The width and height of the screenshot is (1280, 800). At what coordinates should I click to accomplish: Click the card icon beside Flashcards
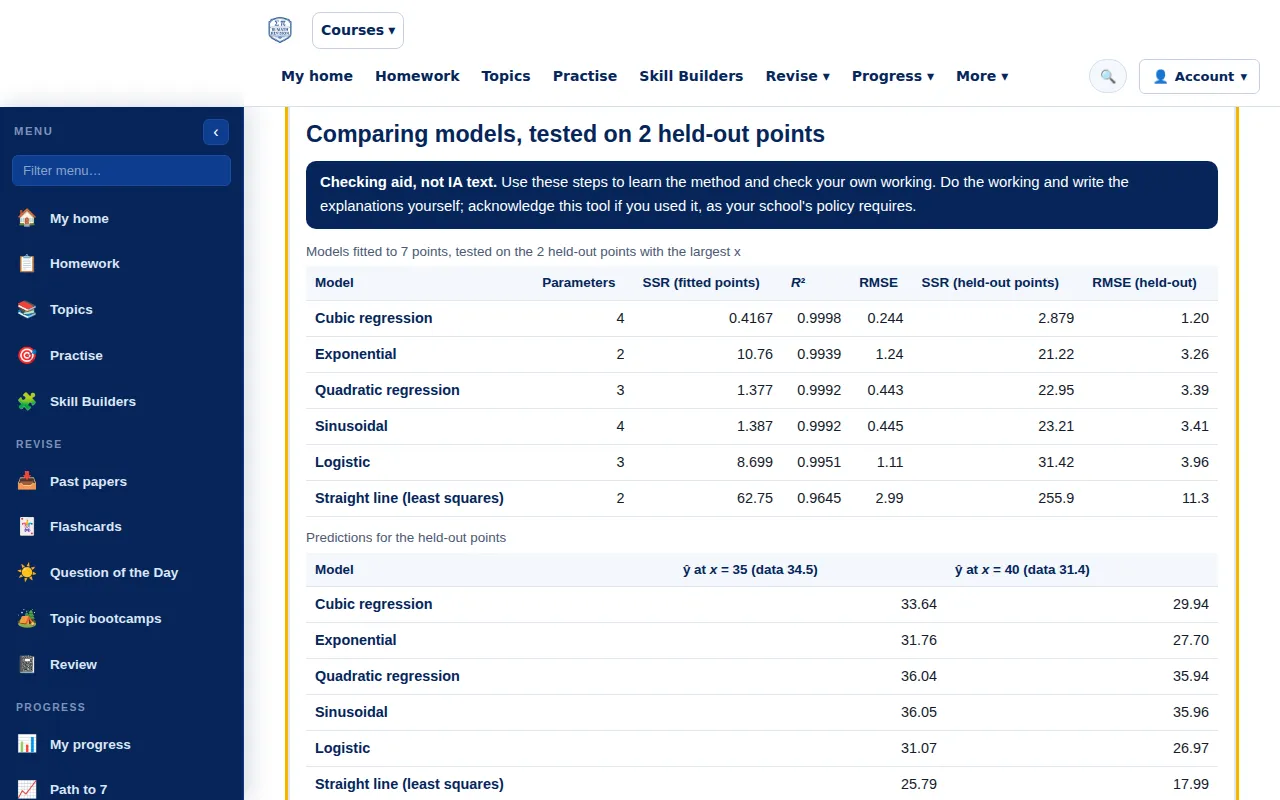27,527
